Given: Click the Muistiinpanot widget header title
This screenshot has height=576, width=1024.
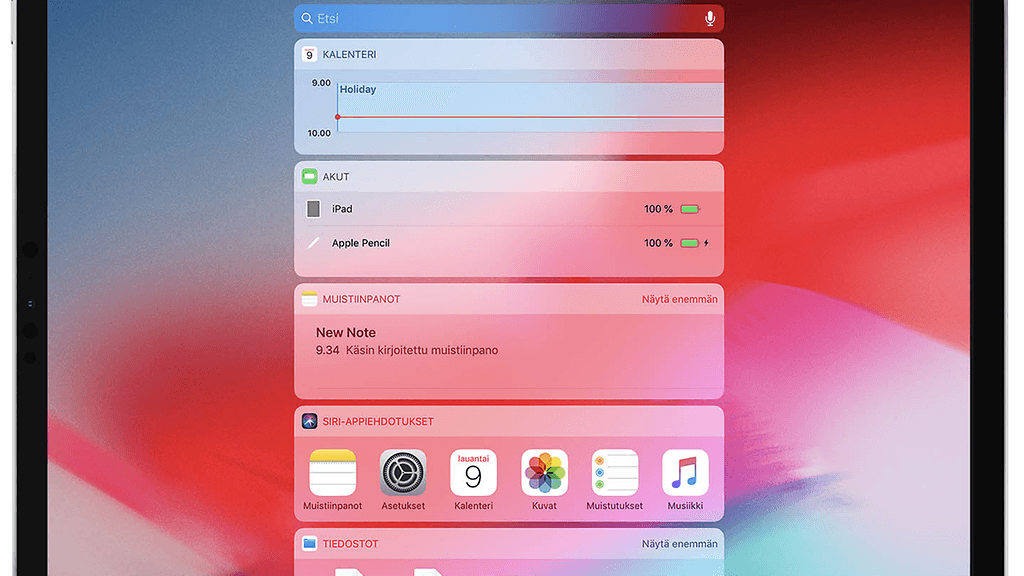Looking at the screenshot, I should (x=361, y=299).
